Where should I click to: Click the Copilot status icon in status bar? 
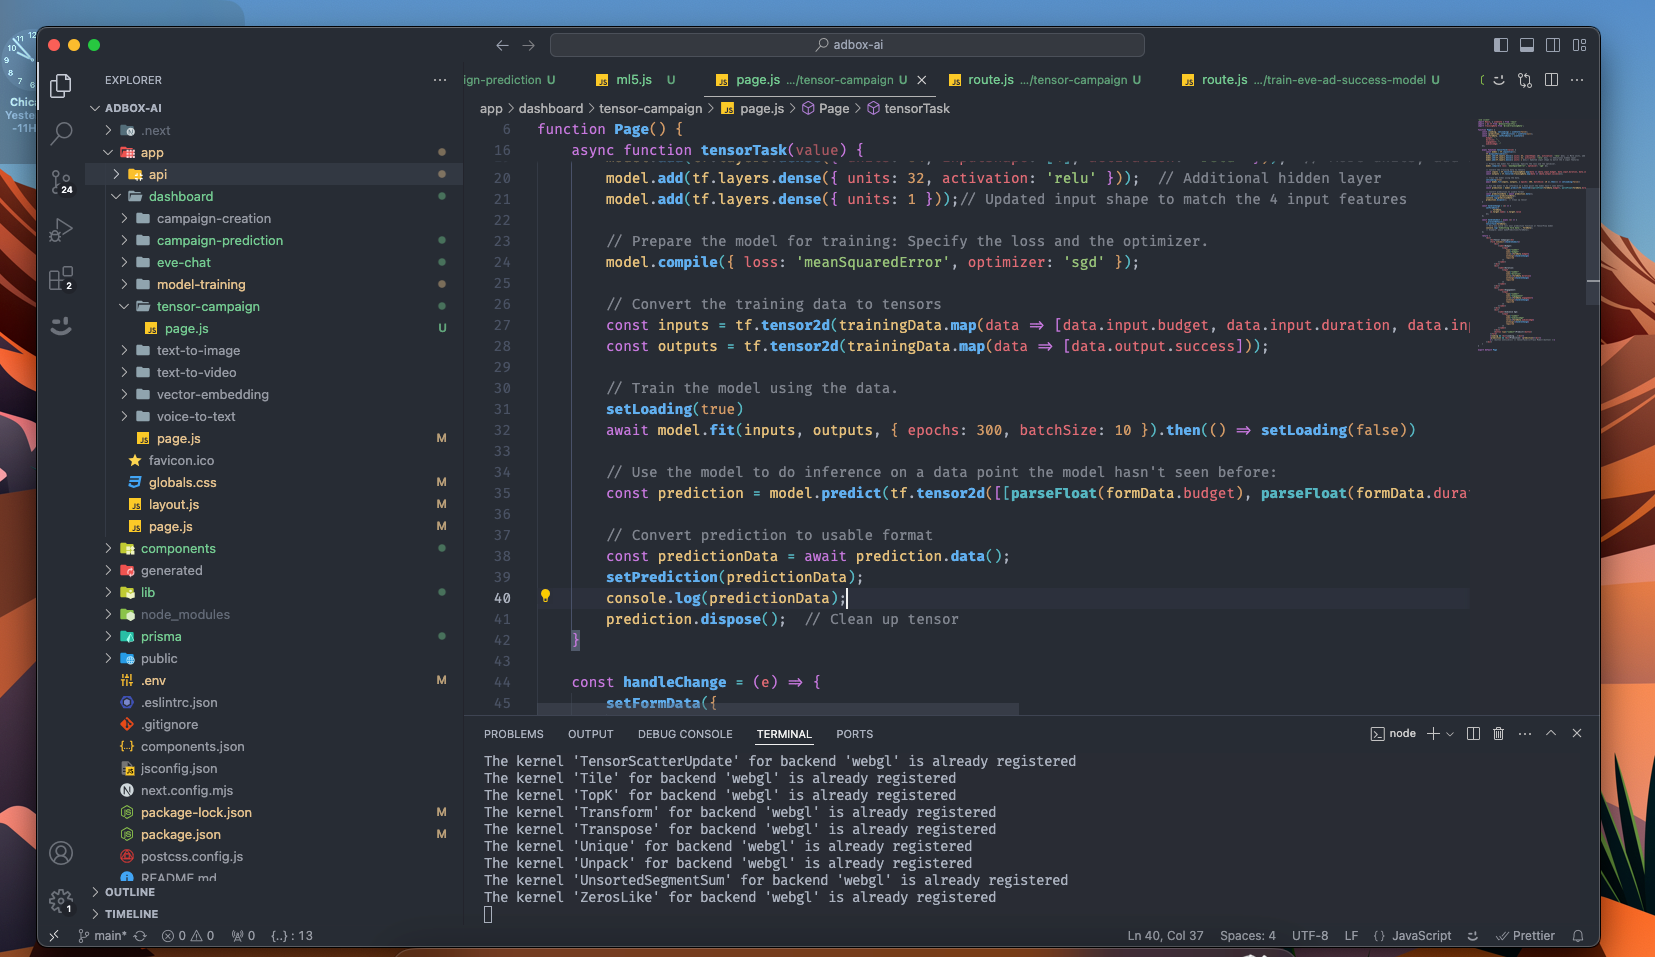coord(1472,936)
